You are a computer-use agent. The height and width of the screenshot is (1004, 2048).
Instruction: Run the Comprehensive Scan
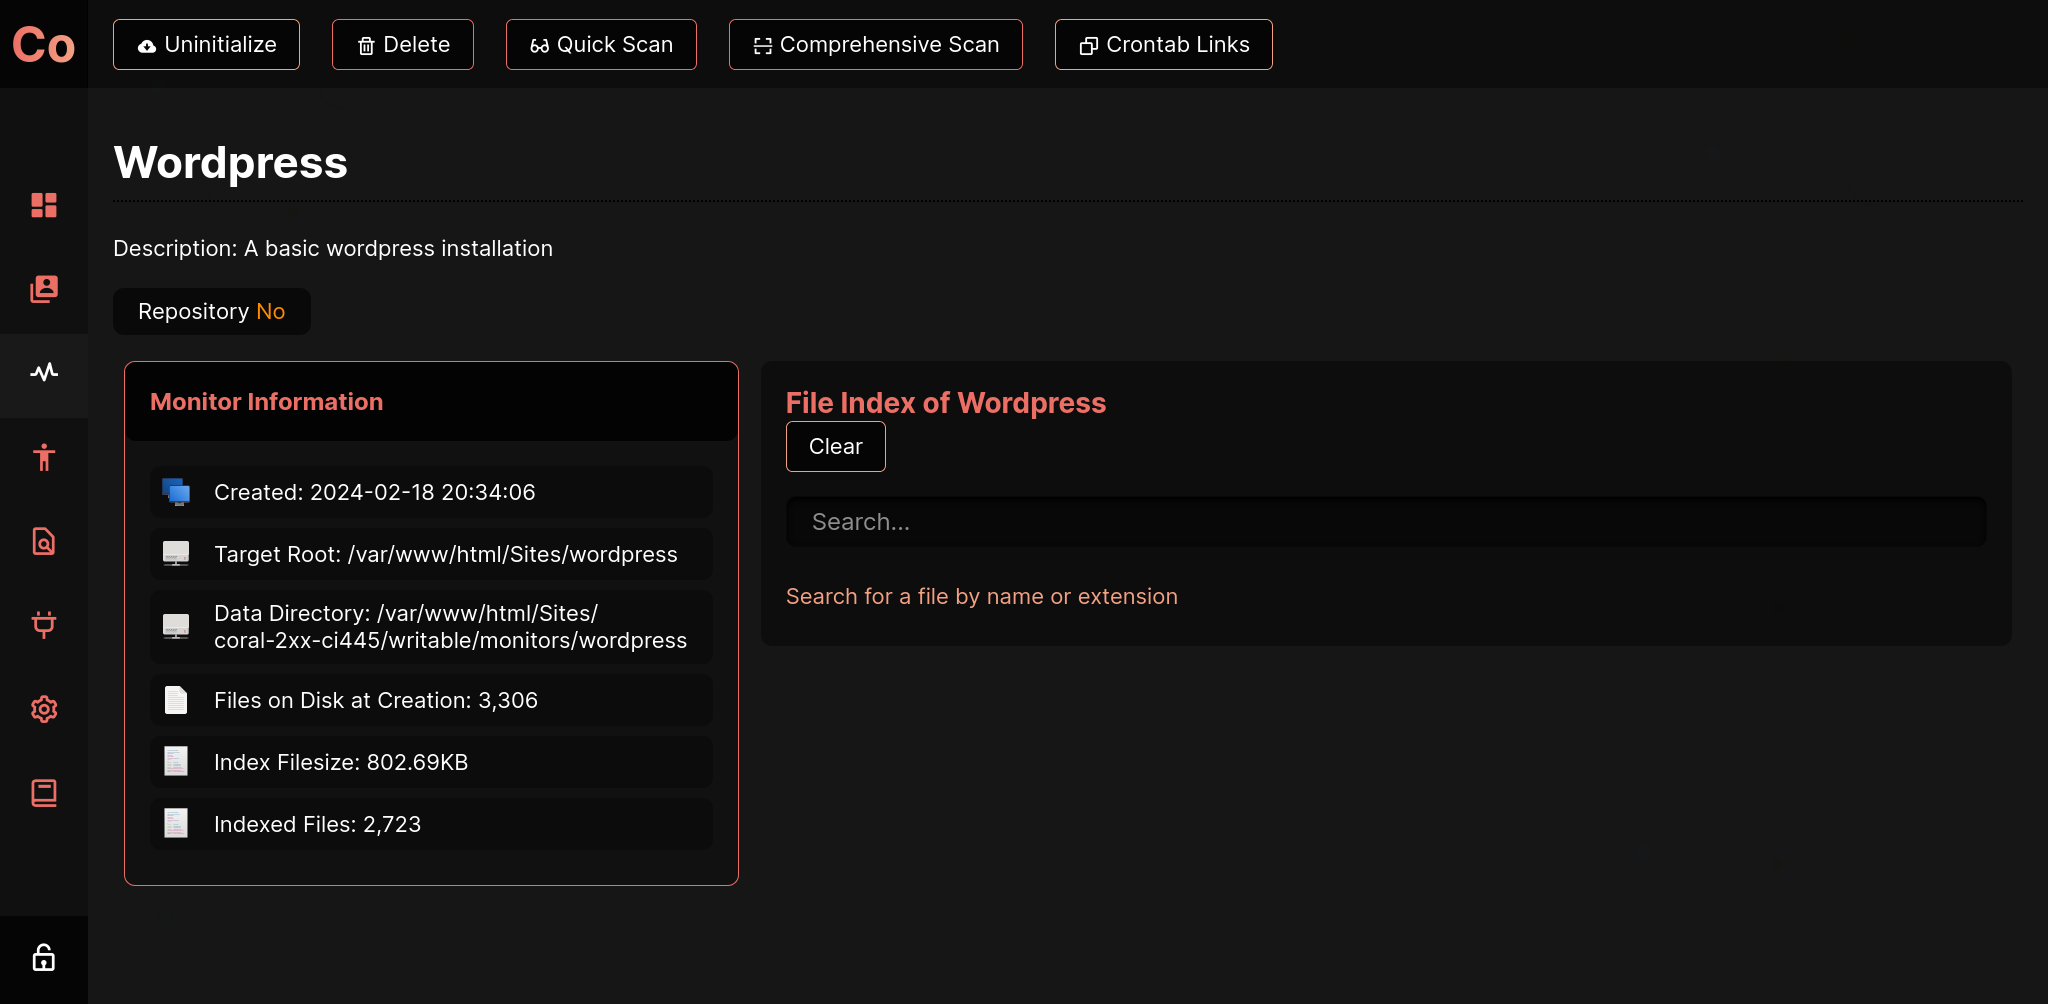click(x=875, y=45)
